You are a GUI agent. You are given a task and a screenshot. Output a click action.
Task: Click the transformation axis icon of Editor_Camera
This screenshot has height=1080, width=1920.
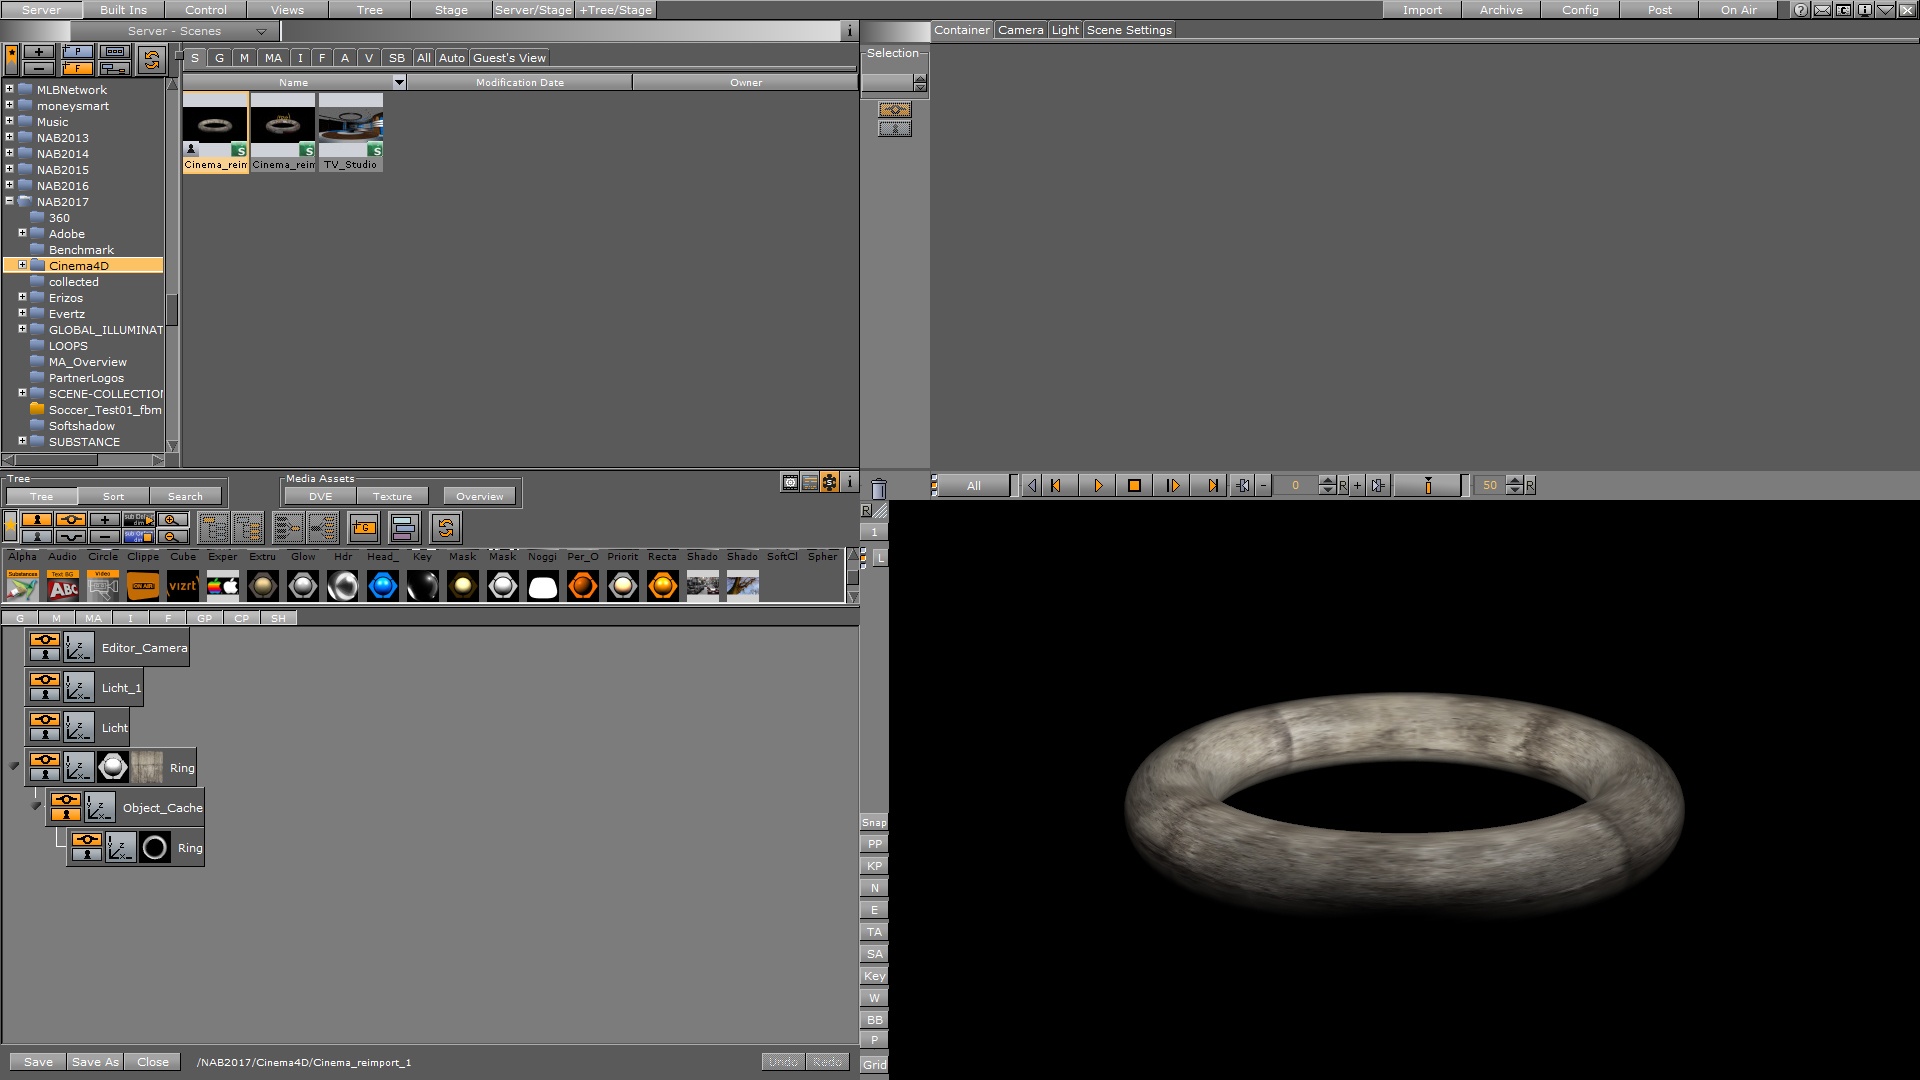pos(79,648)
